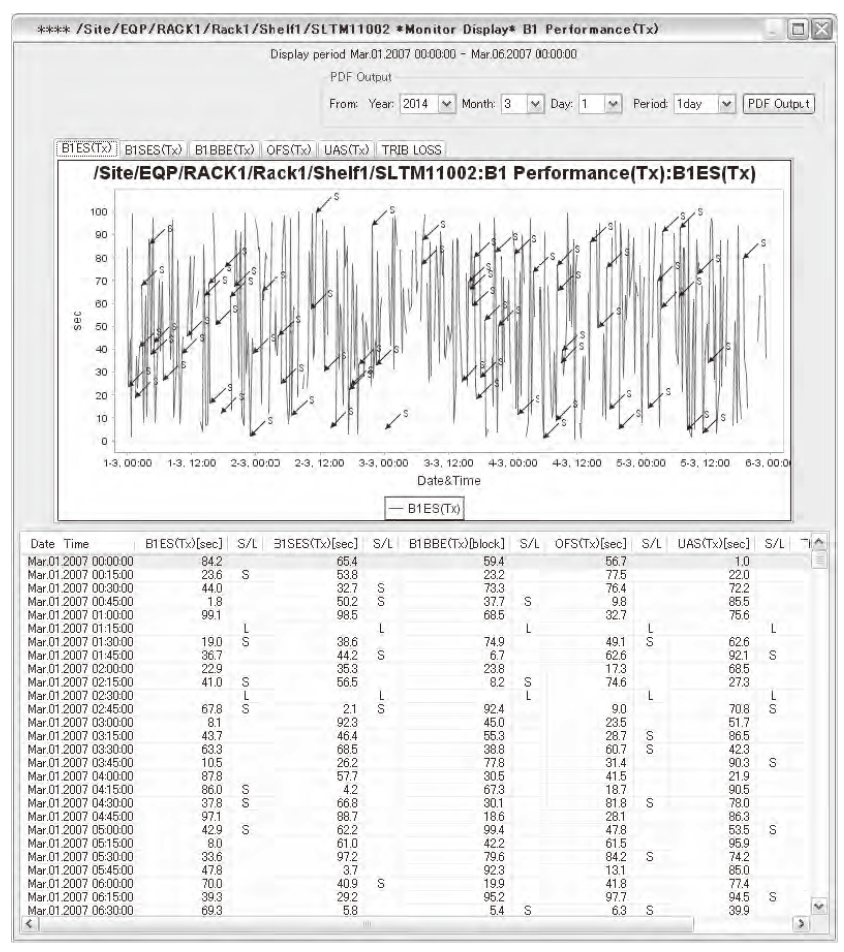Click the B1ES(Tx)[sec] column header
844x952 pixels.
coord(183,544)
